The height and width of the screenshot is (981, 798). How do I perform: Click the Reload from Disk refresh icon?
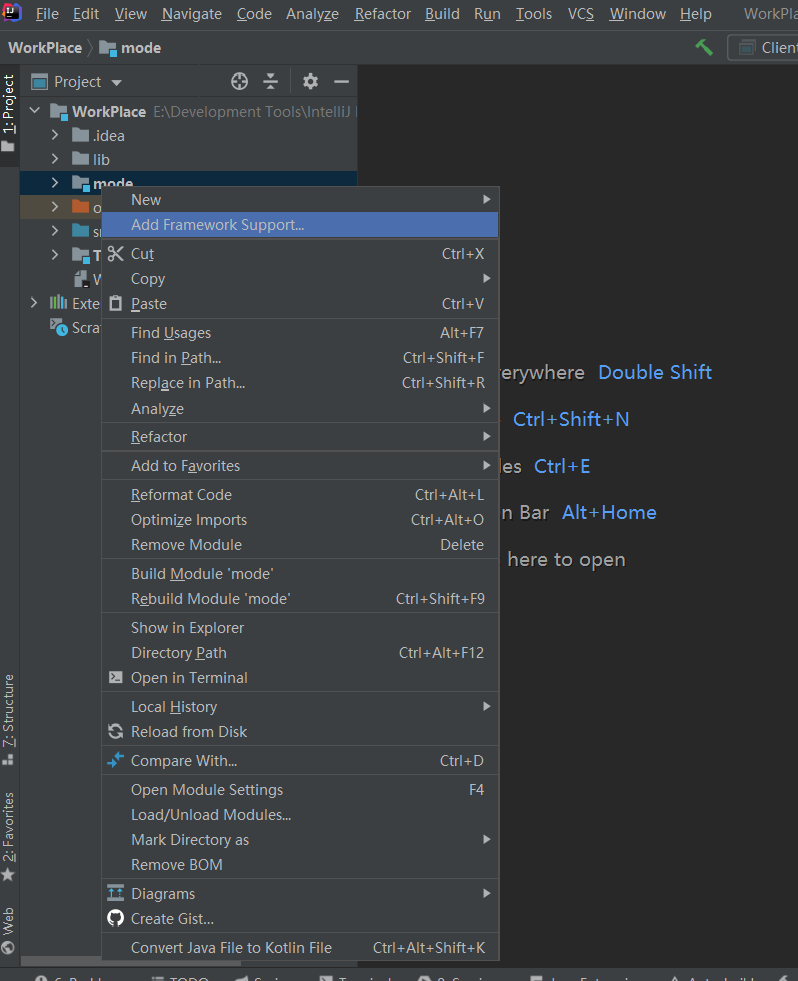point(116,731)
